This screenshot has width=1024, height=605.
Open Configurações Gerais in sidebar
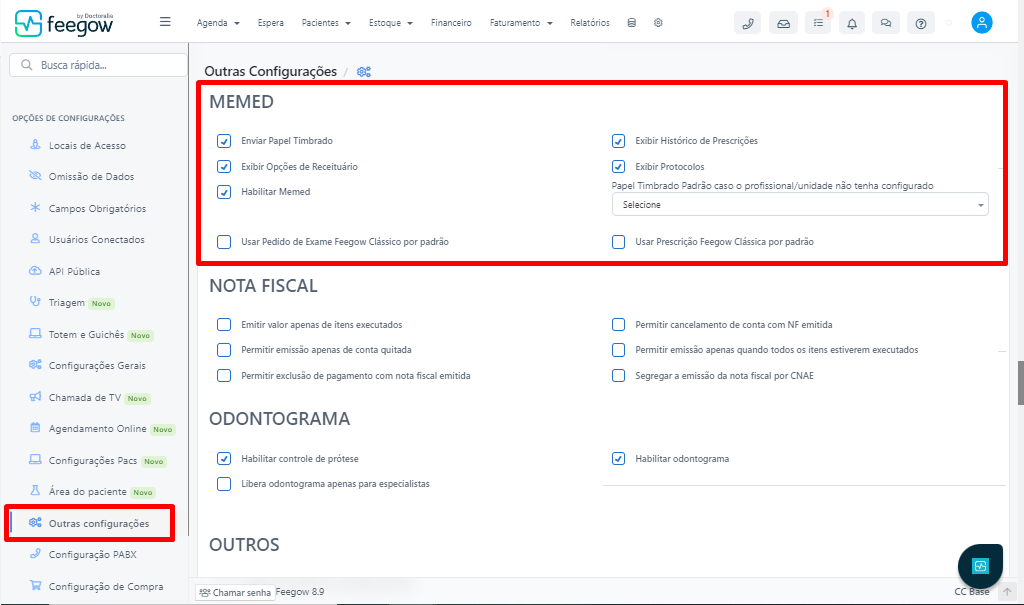tap(97, 365)
